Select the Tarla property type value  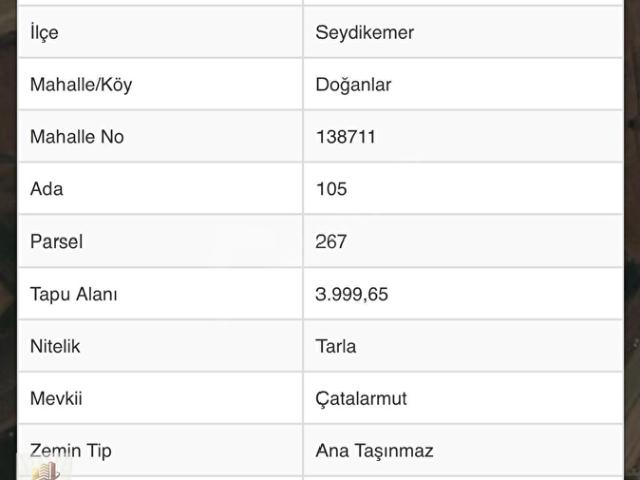335,346
